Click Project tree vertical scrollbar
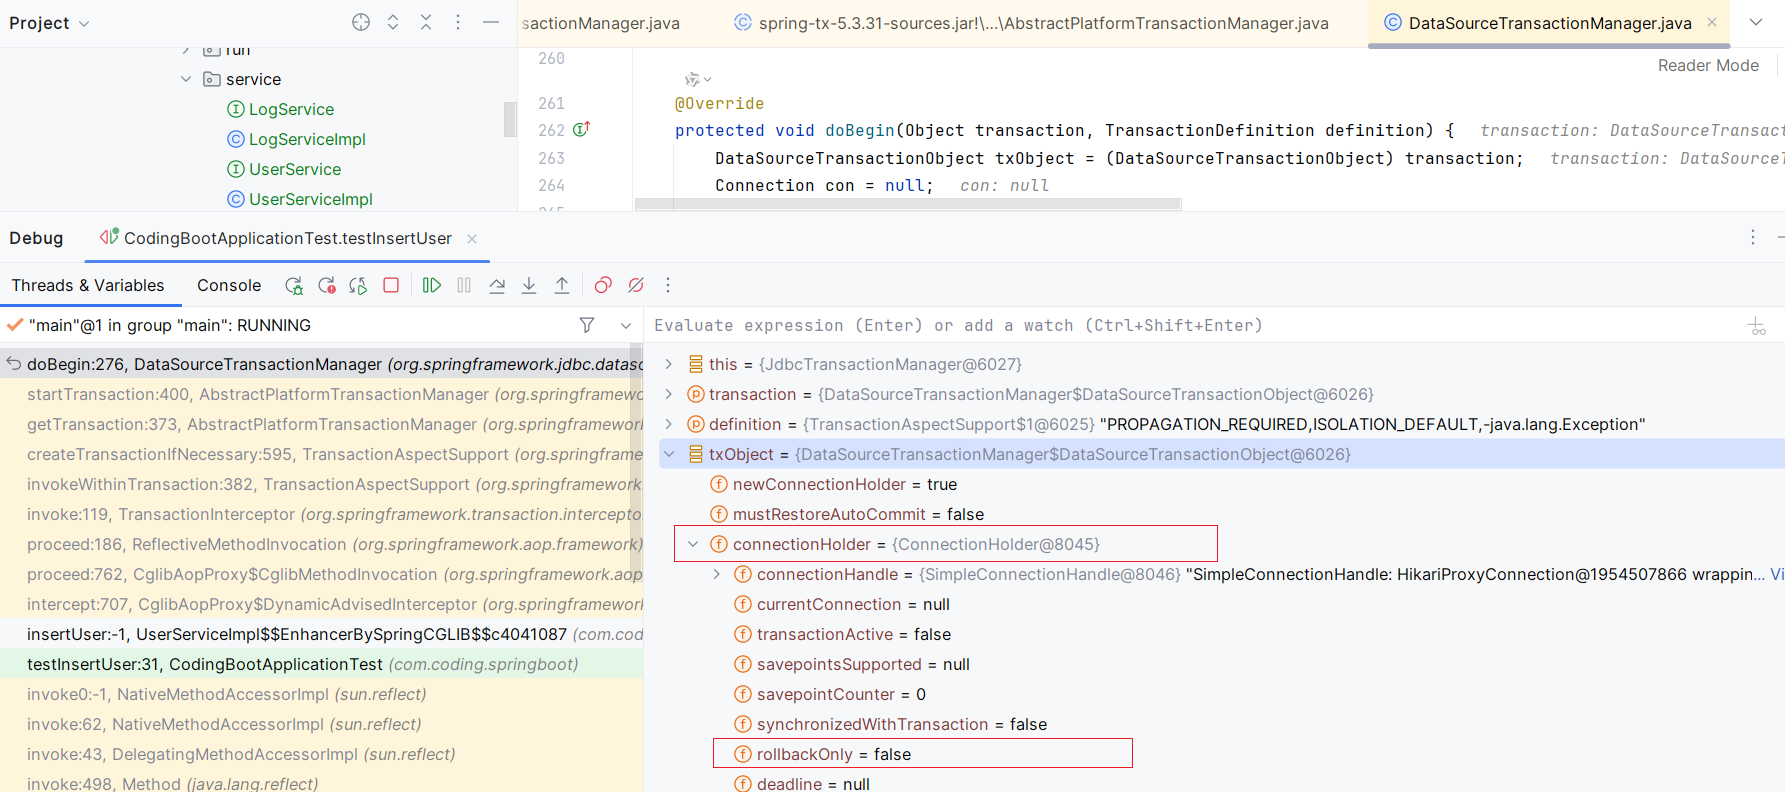The width and height of the screenshot is (1785, 792). 510,118
